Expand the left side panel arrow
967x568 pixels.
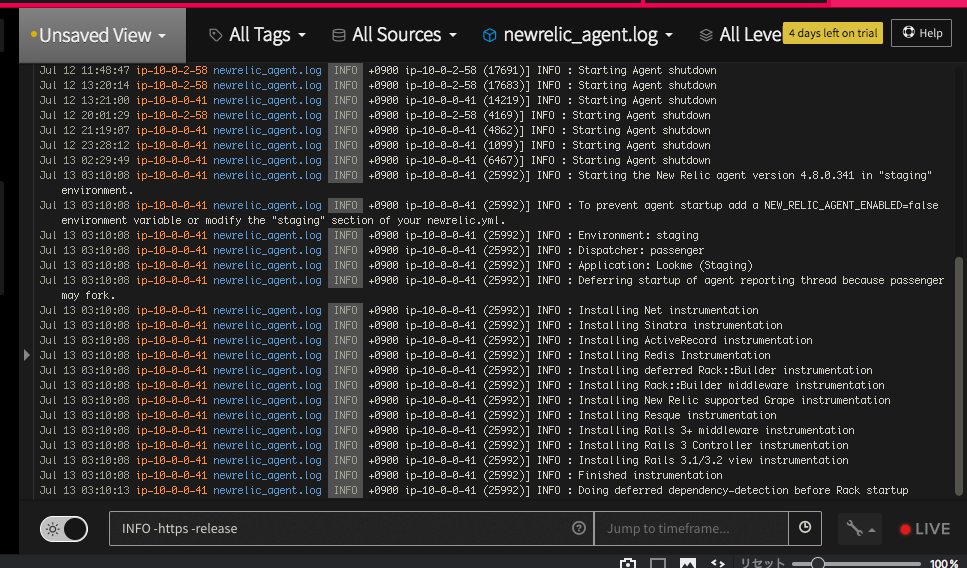click(x=26, y=355)
